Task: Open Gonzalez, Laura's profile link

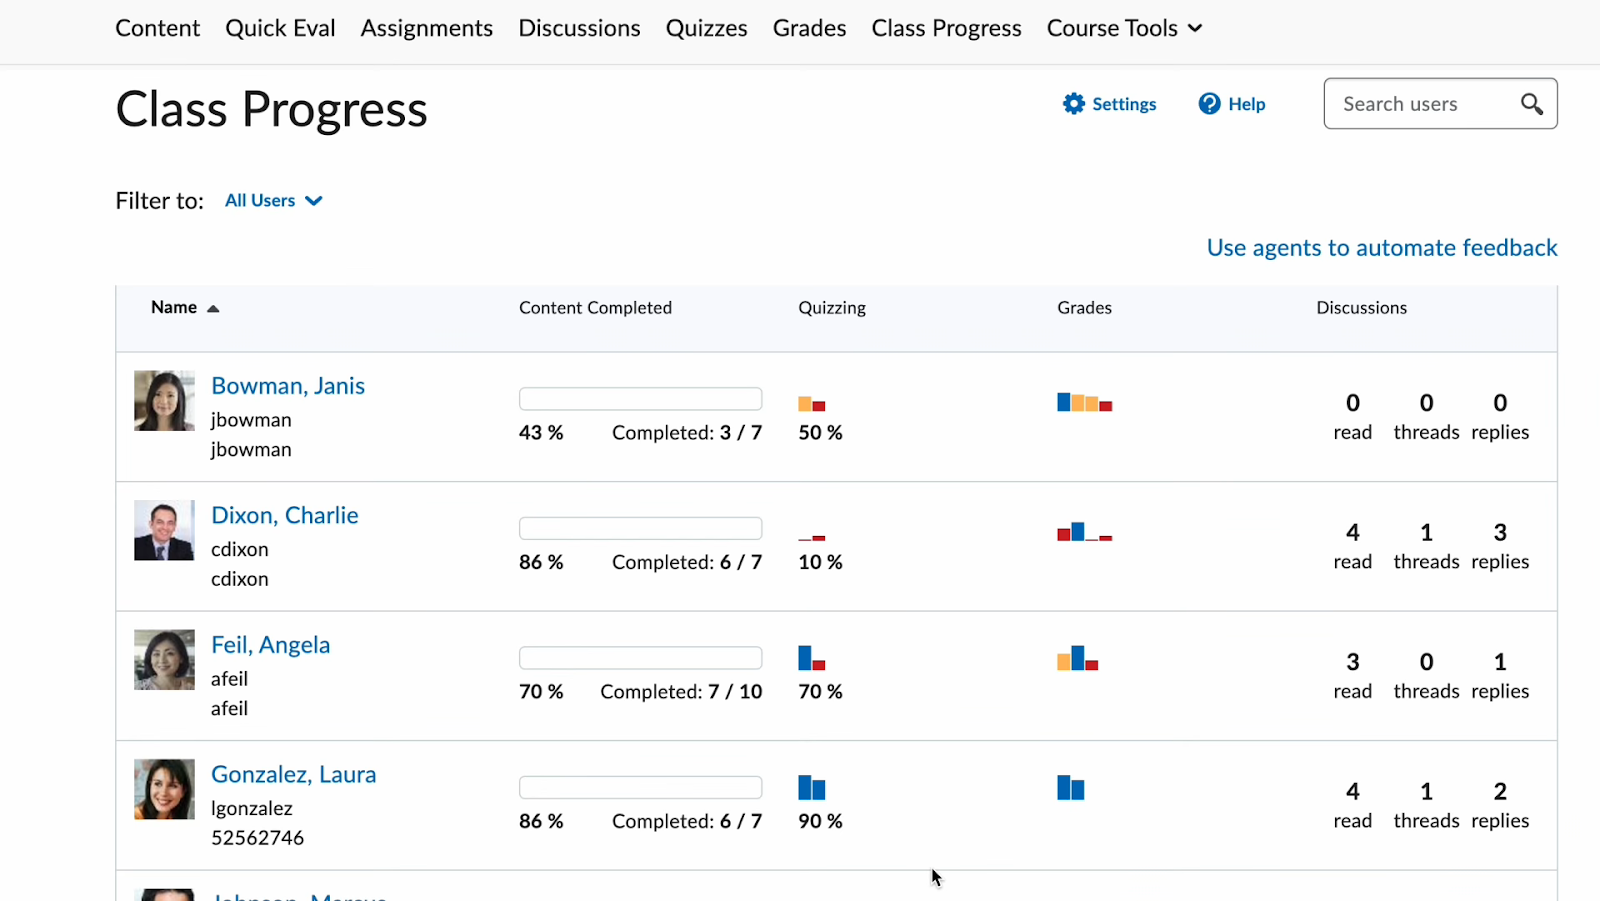Action: (294, 774)
